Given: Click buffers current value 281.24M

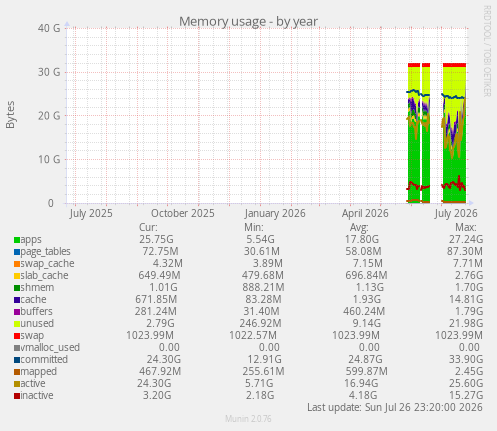Looking at the screenshot, I should [156, 312].
